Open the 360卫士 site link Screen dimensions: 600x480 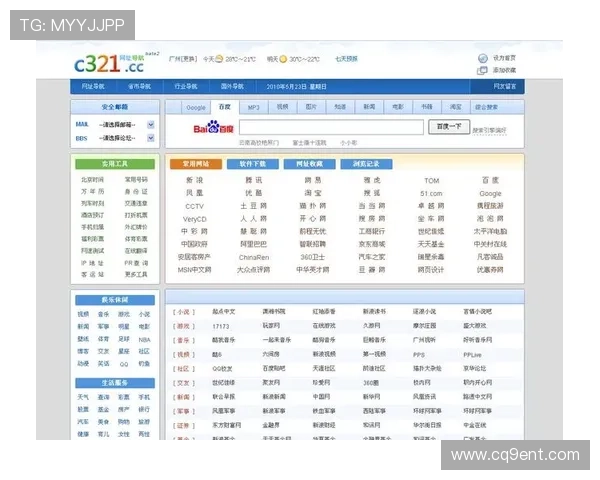[x=313, y=257]
